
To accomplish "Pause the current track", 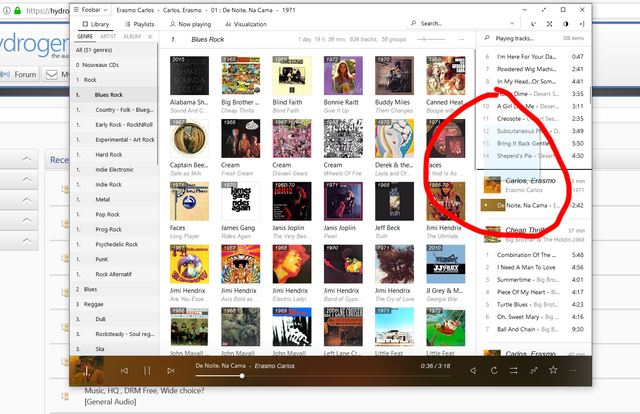I will pos(147,370).
